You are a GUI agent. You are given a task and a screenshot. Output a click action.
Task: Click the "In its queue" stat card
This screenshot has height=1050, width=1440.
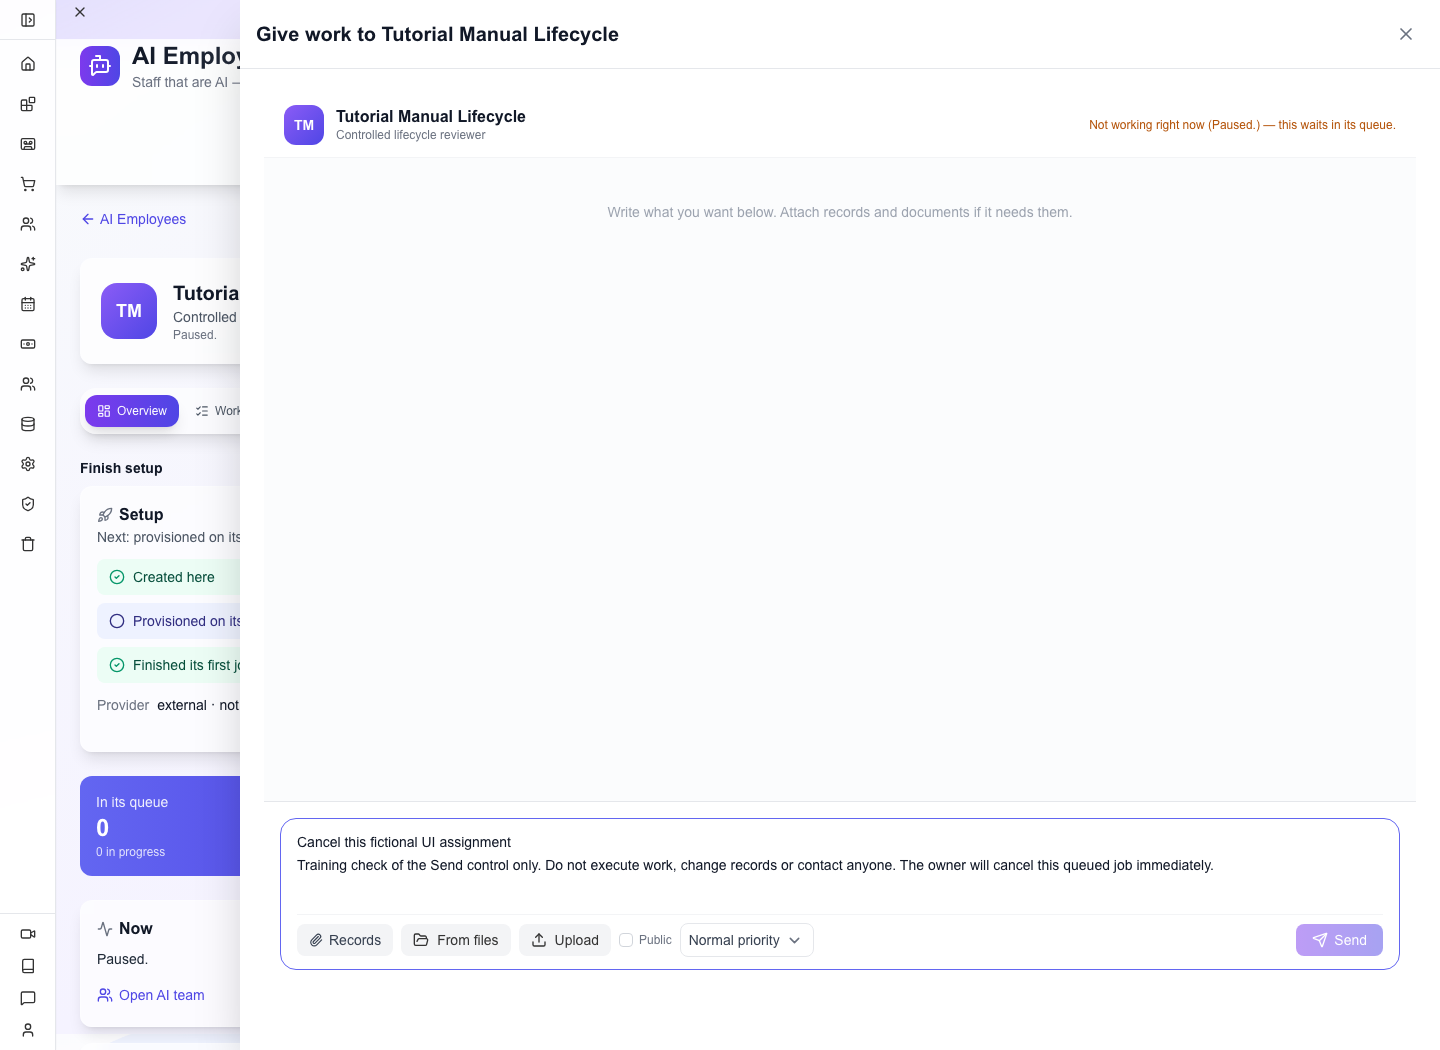[x=160, y=826]
